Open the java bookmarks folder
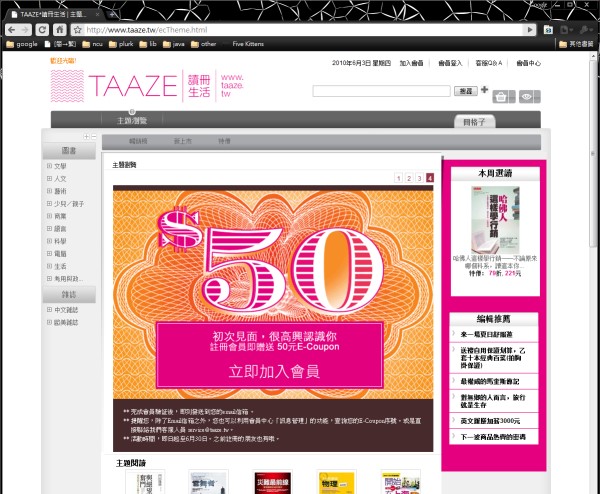This screenshot has height=494, width=600. coord(174,44)
